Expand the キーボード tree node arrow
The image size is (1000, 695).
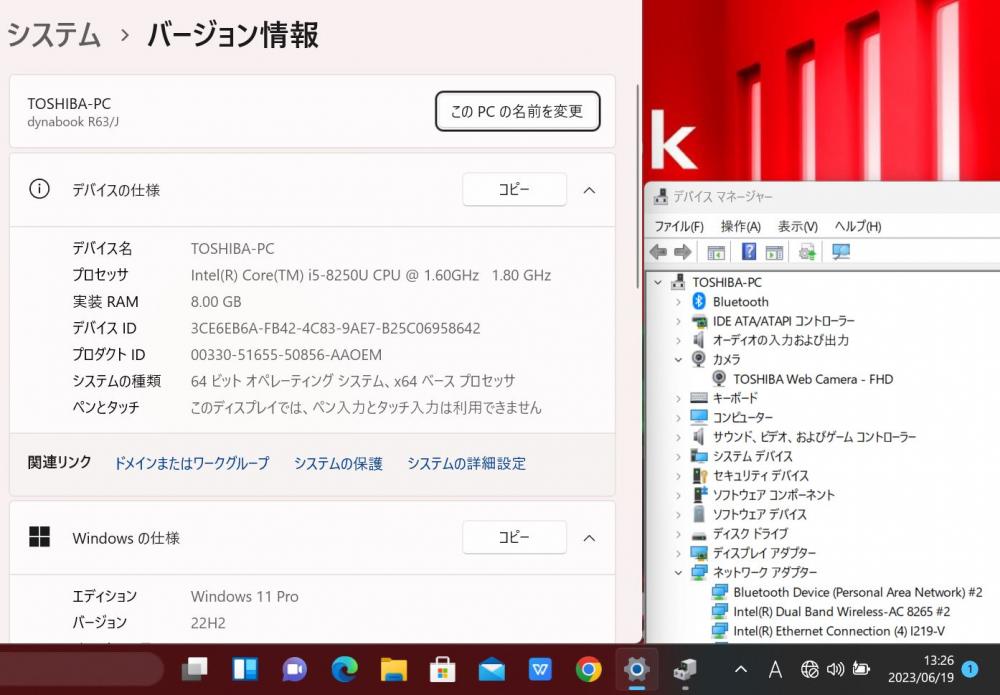pos(679,399)
